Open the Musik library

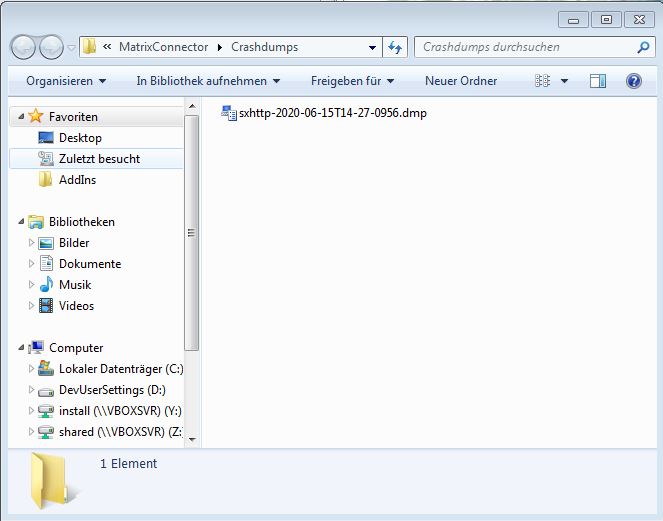point(75,285)
